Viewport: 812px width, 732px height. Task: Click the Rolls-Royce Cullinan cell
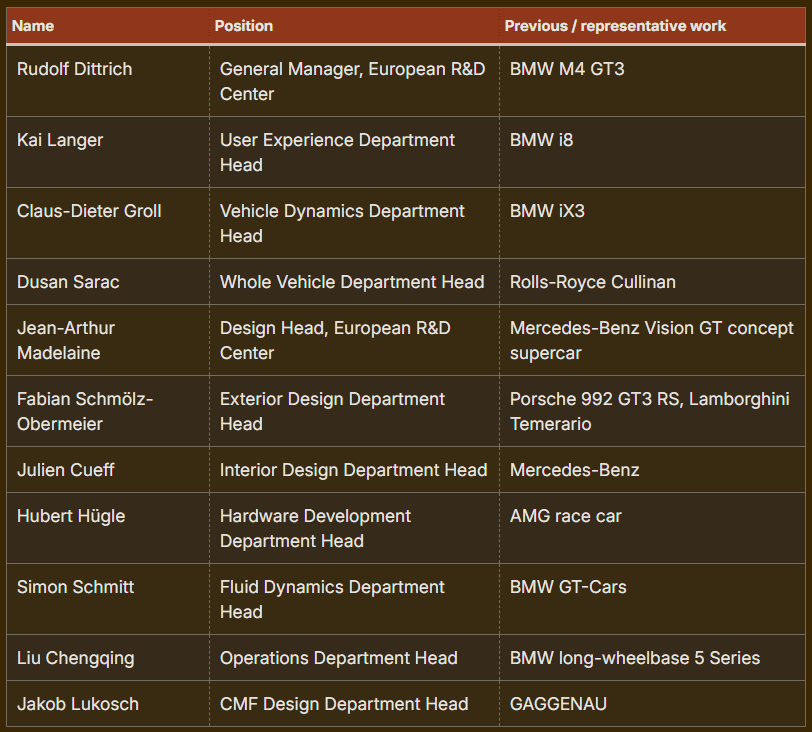(652, 282)
